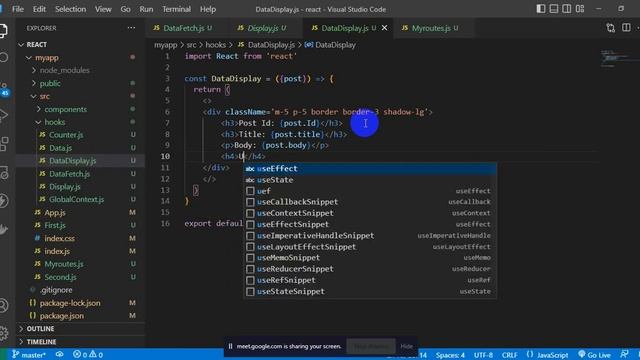Click the errors and warnings count
640x360 pixels.
88,355
